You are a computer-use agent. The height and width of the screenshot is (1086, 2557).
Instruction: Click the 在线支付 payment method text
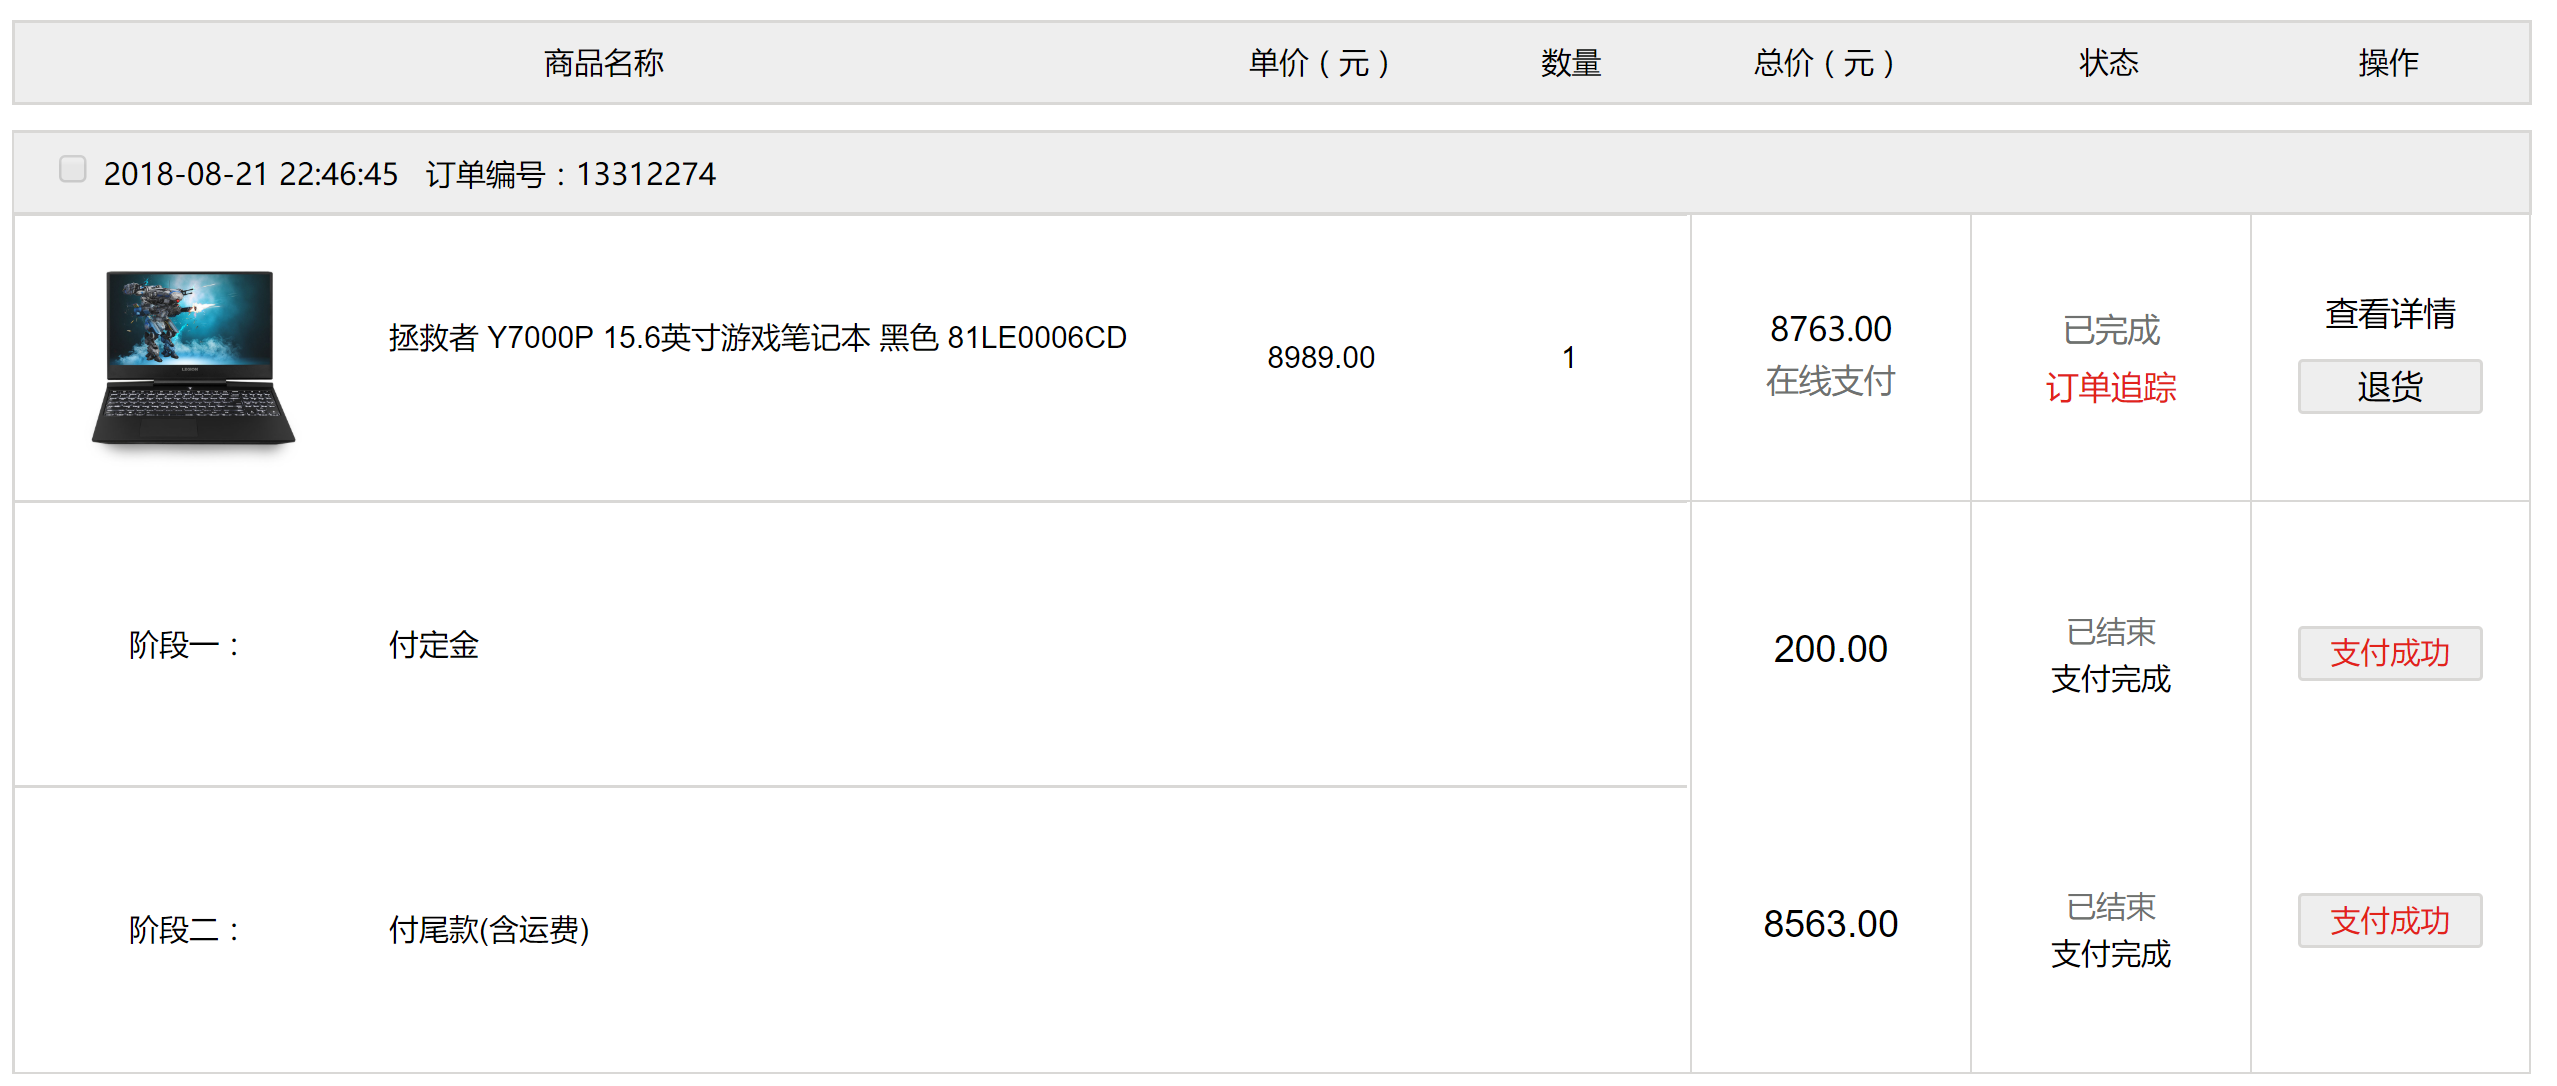(x=1830, y=381)
